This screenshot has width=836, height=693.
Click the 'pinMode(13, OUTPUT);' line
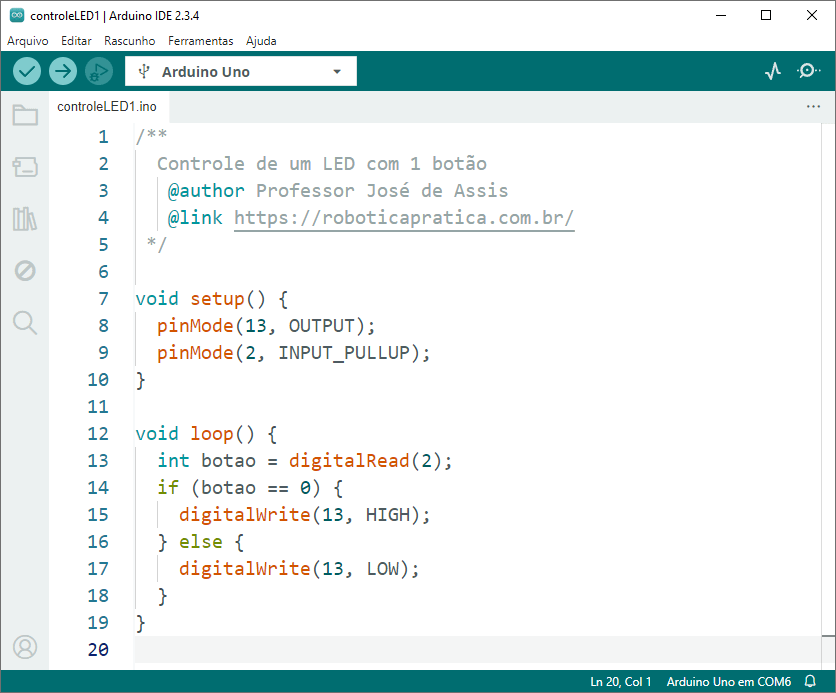266,326
